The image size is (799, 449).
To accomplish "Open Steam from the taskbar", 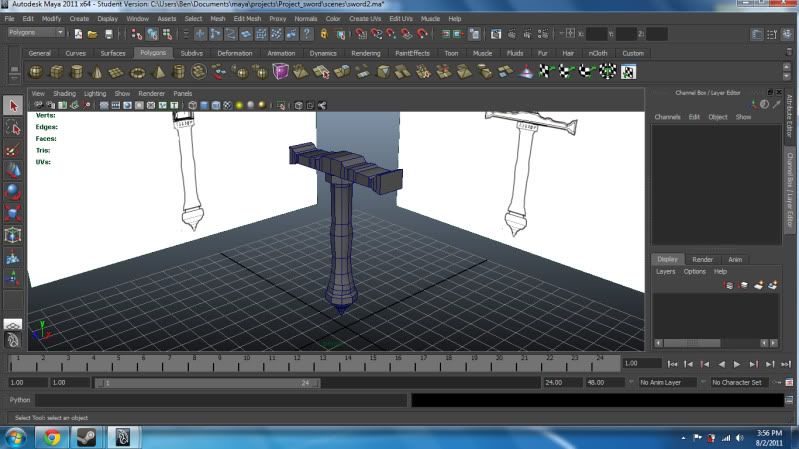I will point(86,437).
